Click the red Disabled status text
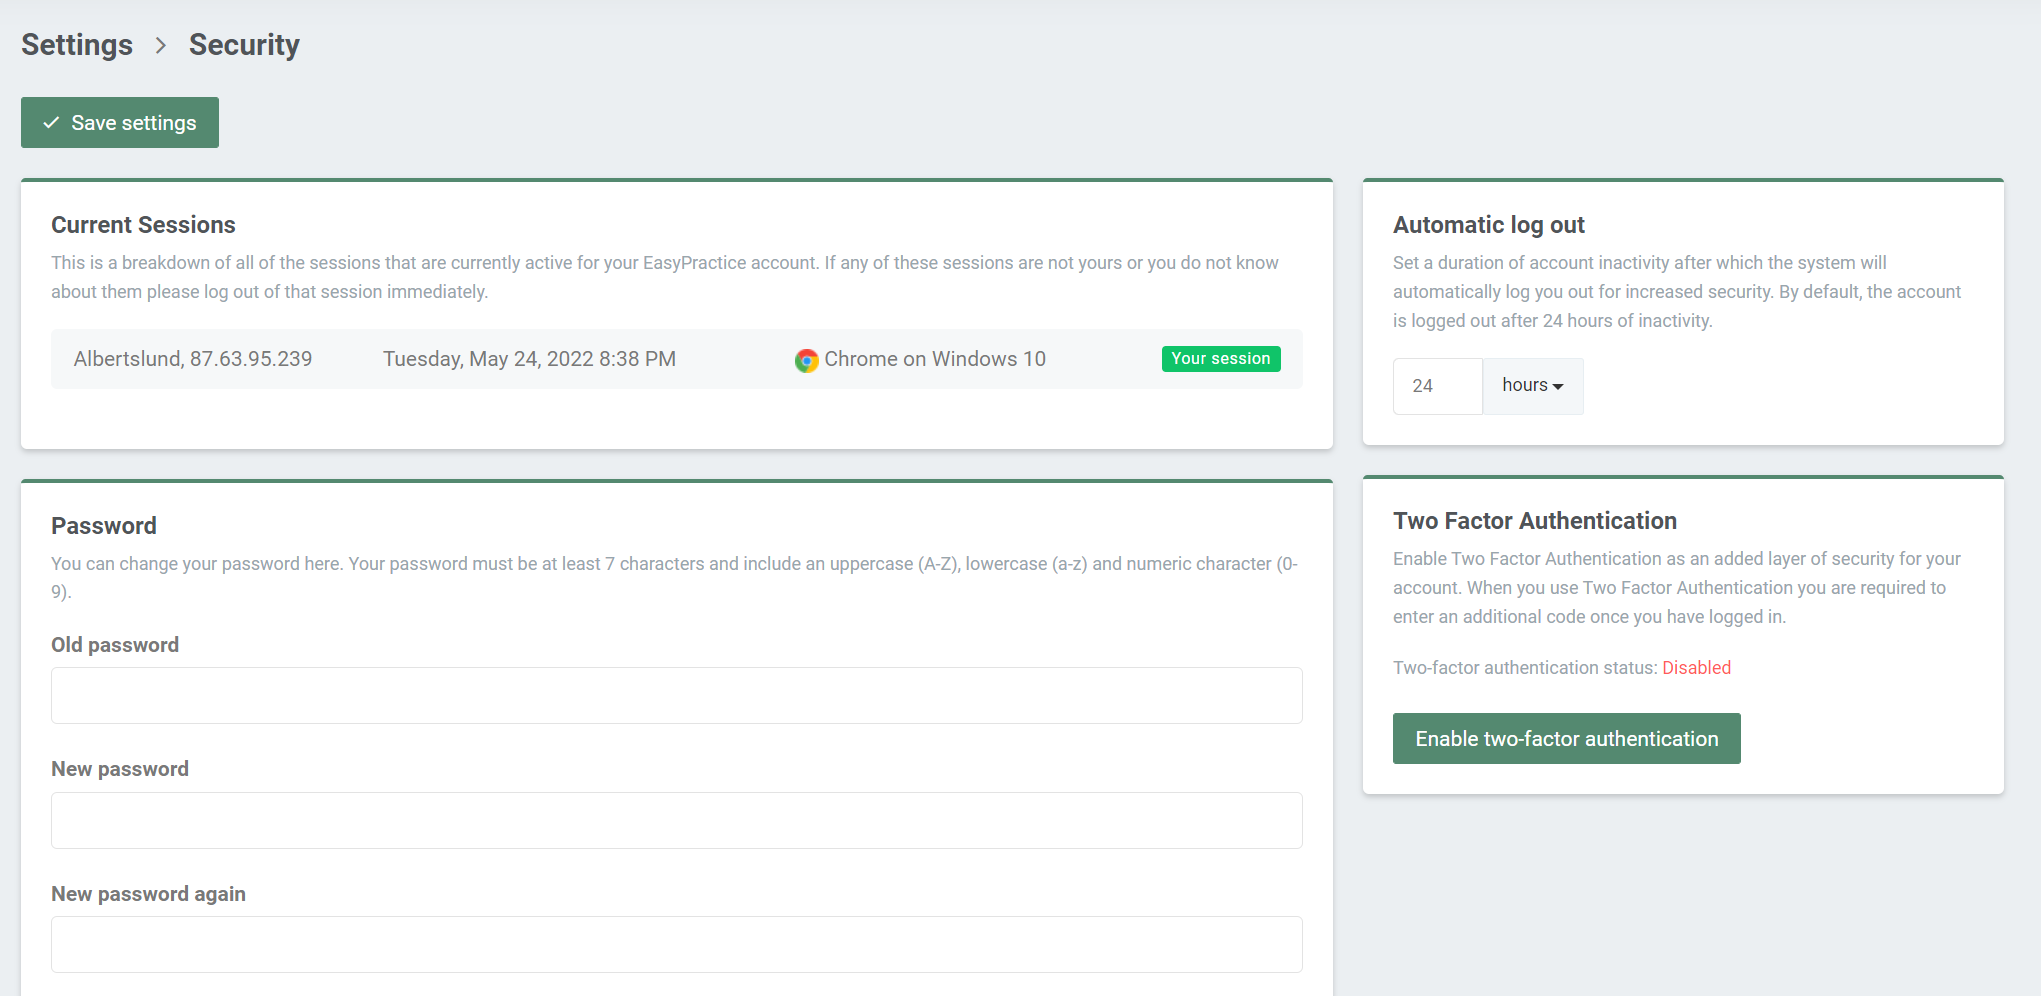 1696,668
